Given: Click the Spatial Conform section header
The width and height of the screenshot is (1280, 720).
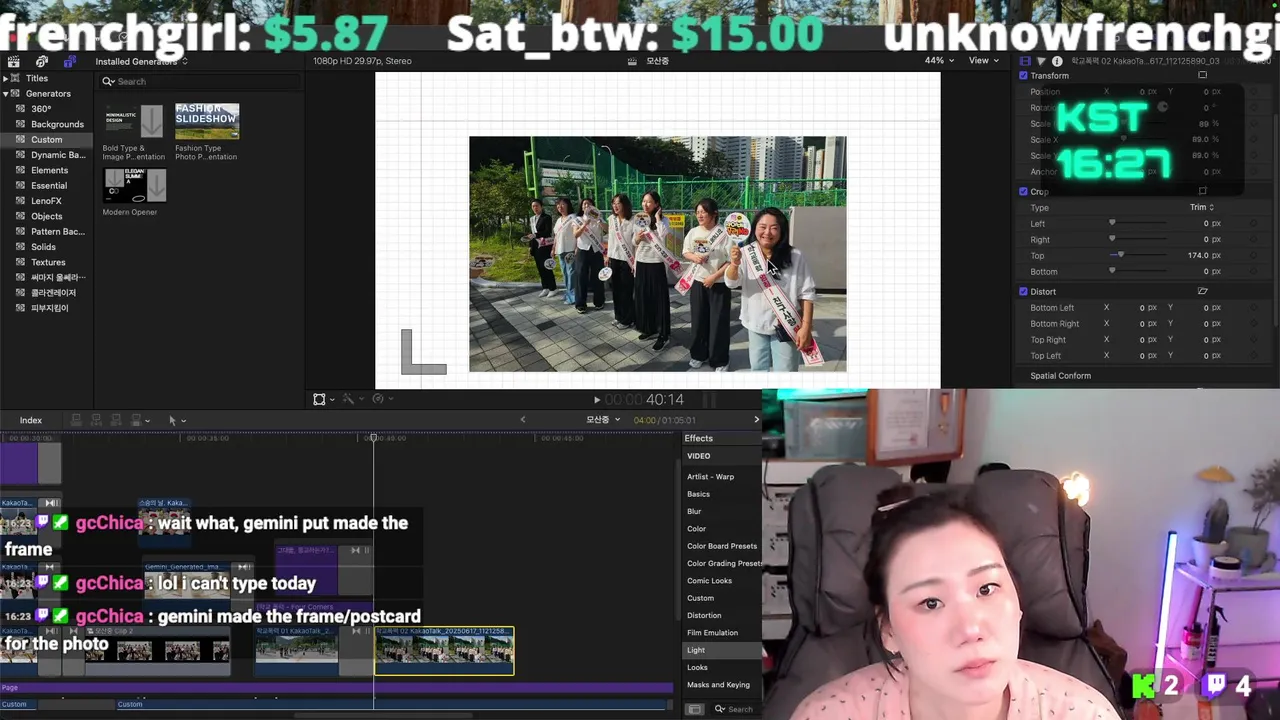Looking at the screenshot, I should pos(1060,376).
